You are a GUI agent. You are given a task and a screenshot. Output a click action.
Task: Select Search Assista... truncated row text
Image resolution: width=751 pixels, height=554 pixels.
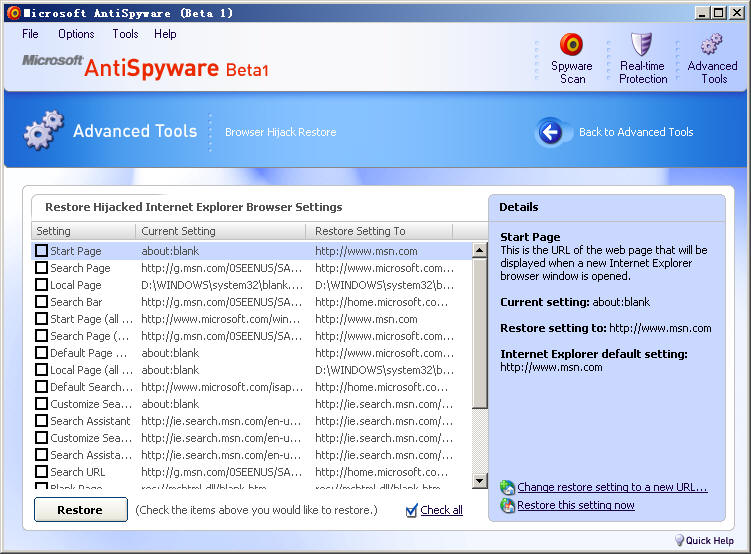pyautogui.click(x=91, y=455)
